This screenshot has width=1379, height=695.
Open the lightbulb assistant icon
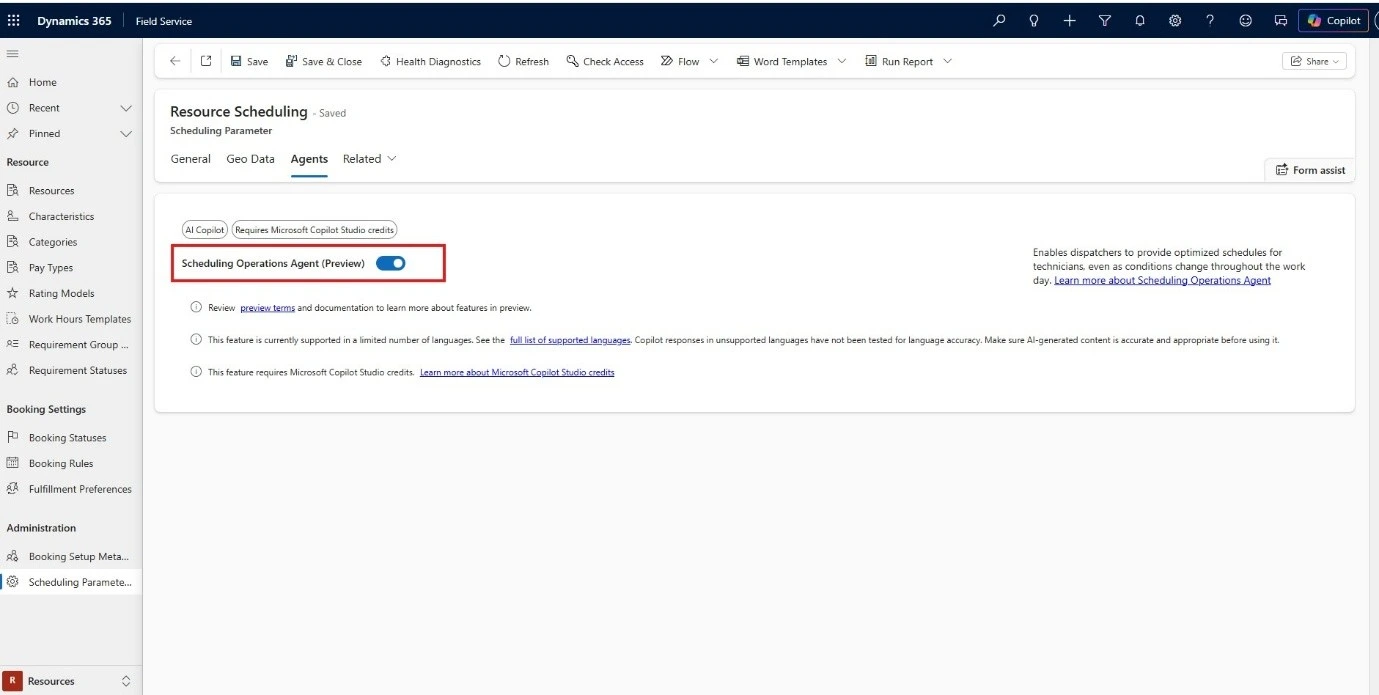coord(1034,20)
